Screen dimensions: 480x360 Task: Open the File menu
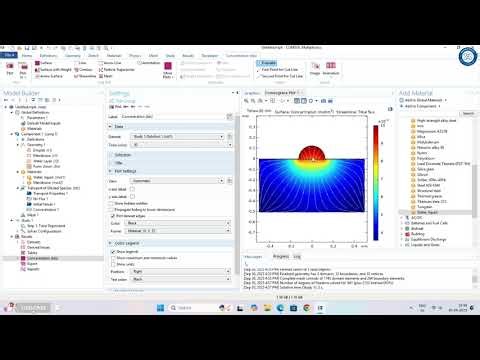(x=8, y=55)
